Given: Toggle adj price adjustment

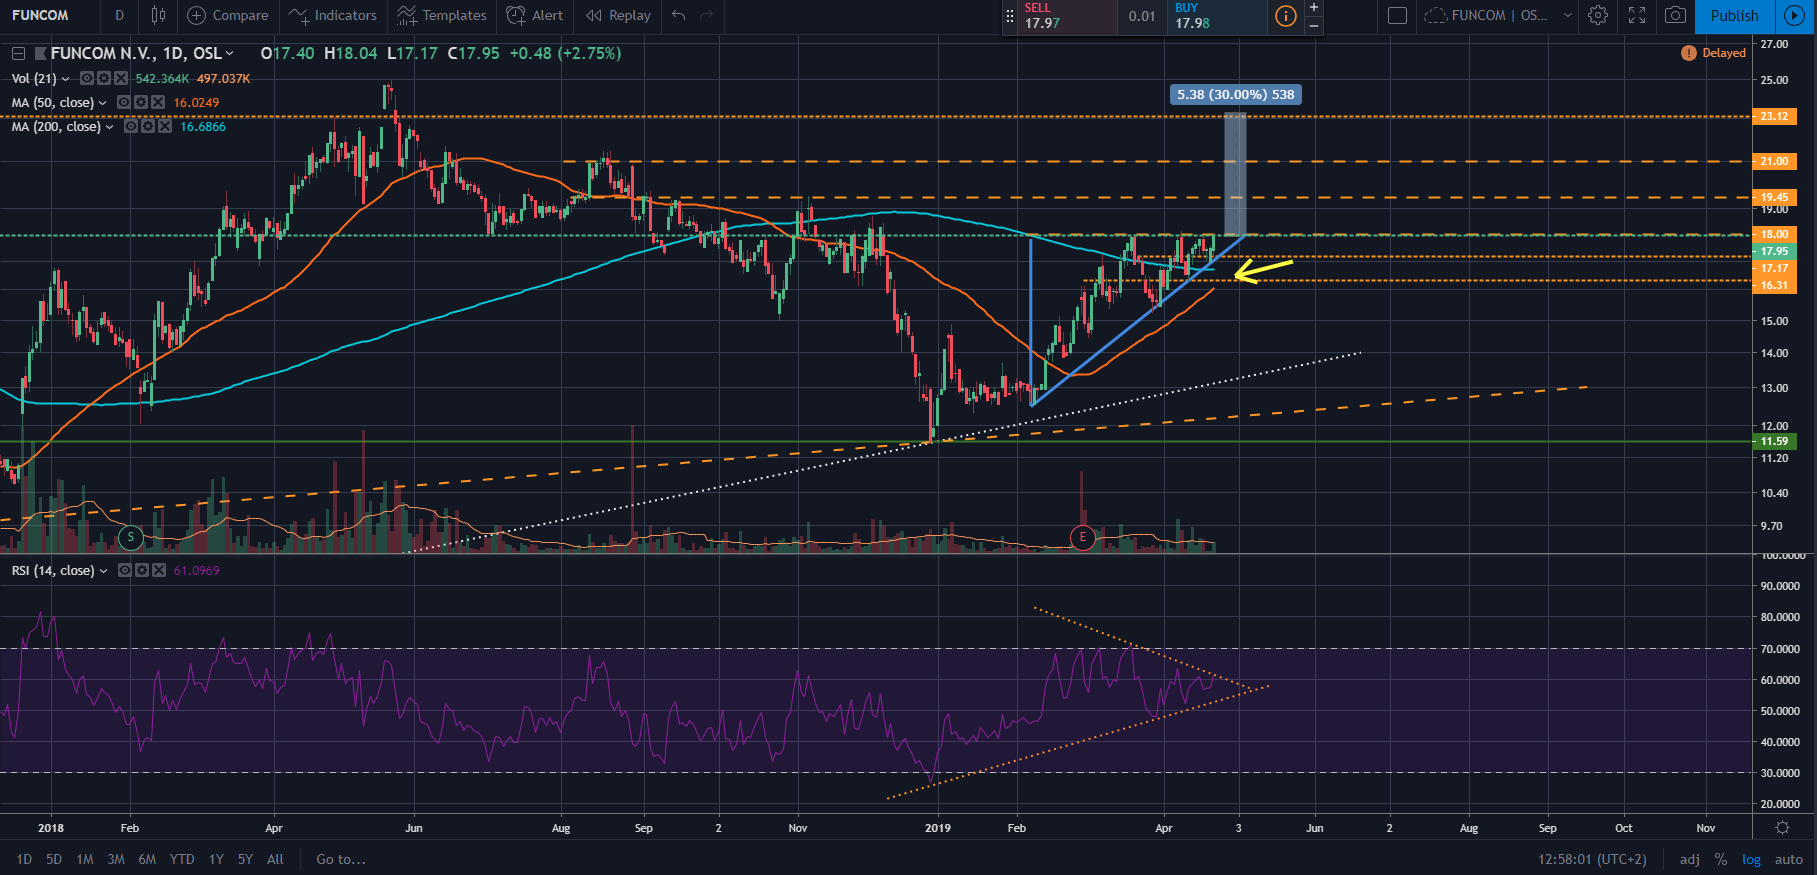Looking at the screenshot, I should (x=1690, y=859).
